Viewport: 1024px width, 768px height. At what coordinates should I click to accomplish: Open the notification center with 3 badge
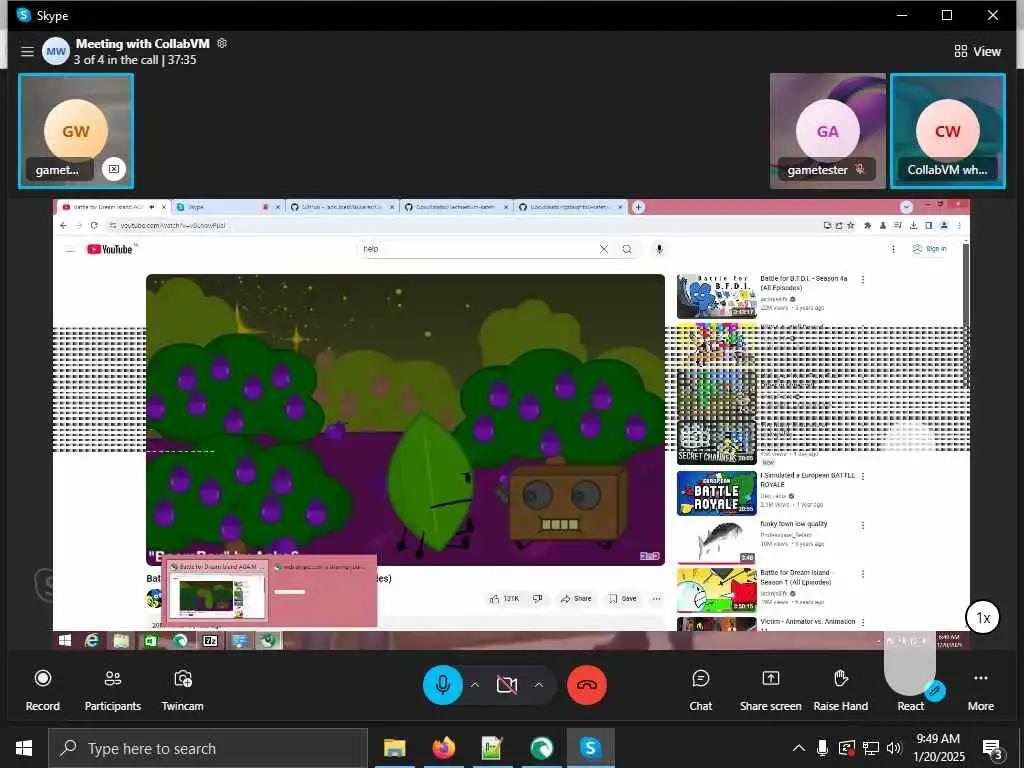(993, 748)
